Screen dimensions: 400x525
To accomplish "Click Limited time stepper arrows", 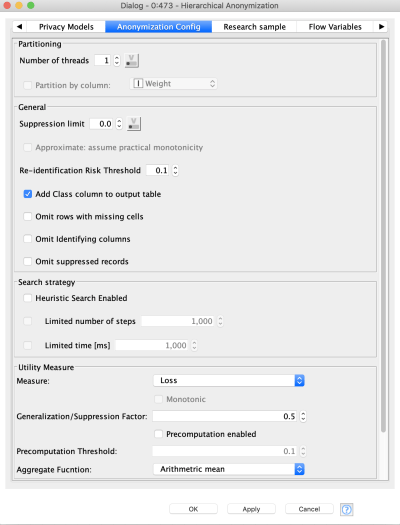I will (x=194, y=345).
